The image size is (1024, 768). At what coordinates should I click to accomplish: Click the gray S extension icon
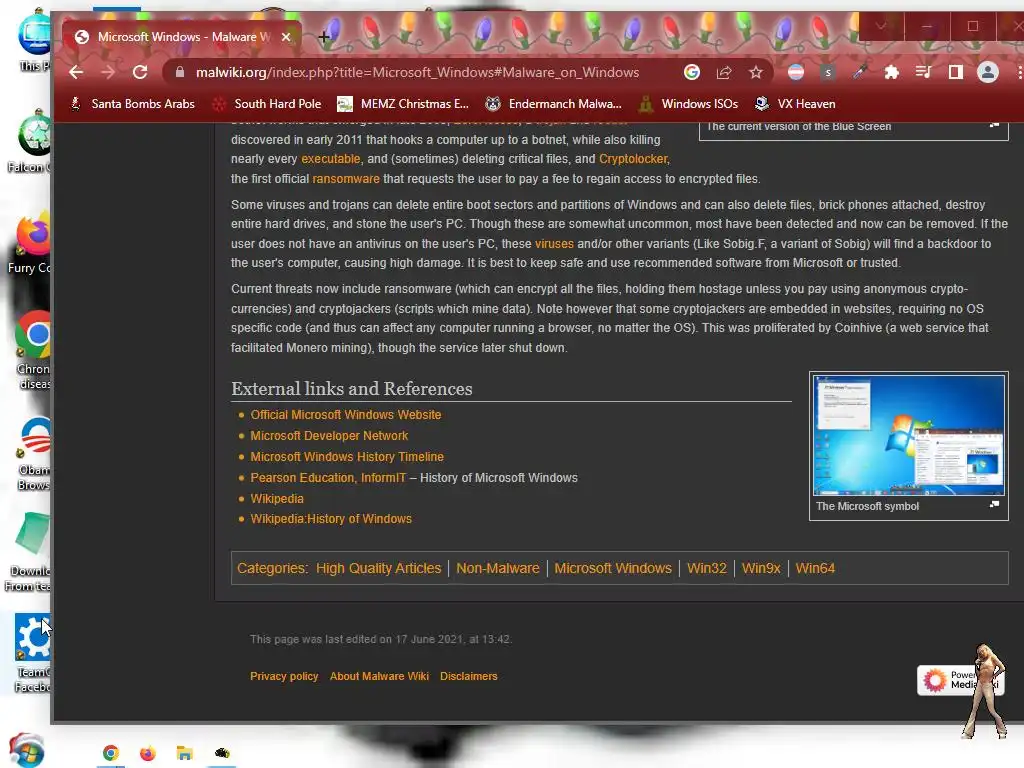tap(827, 72)
